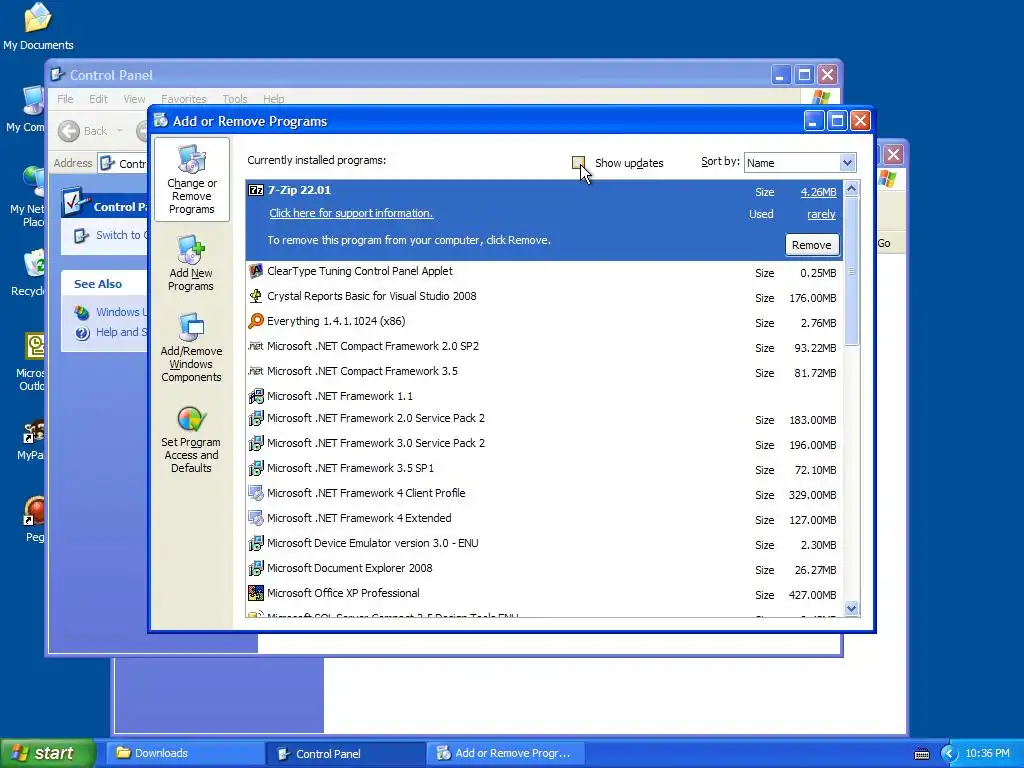Open Edit menu in Control Panel window
Viewport: 1024px width, 768px height.
(99, 99)
